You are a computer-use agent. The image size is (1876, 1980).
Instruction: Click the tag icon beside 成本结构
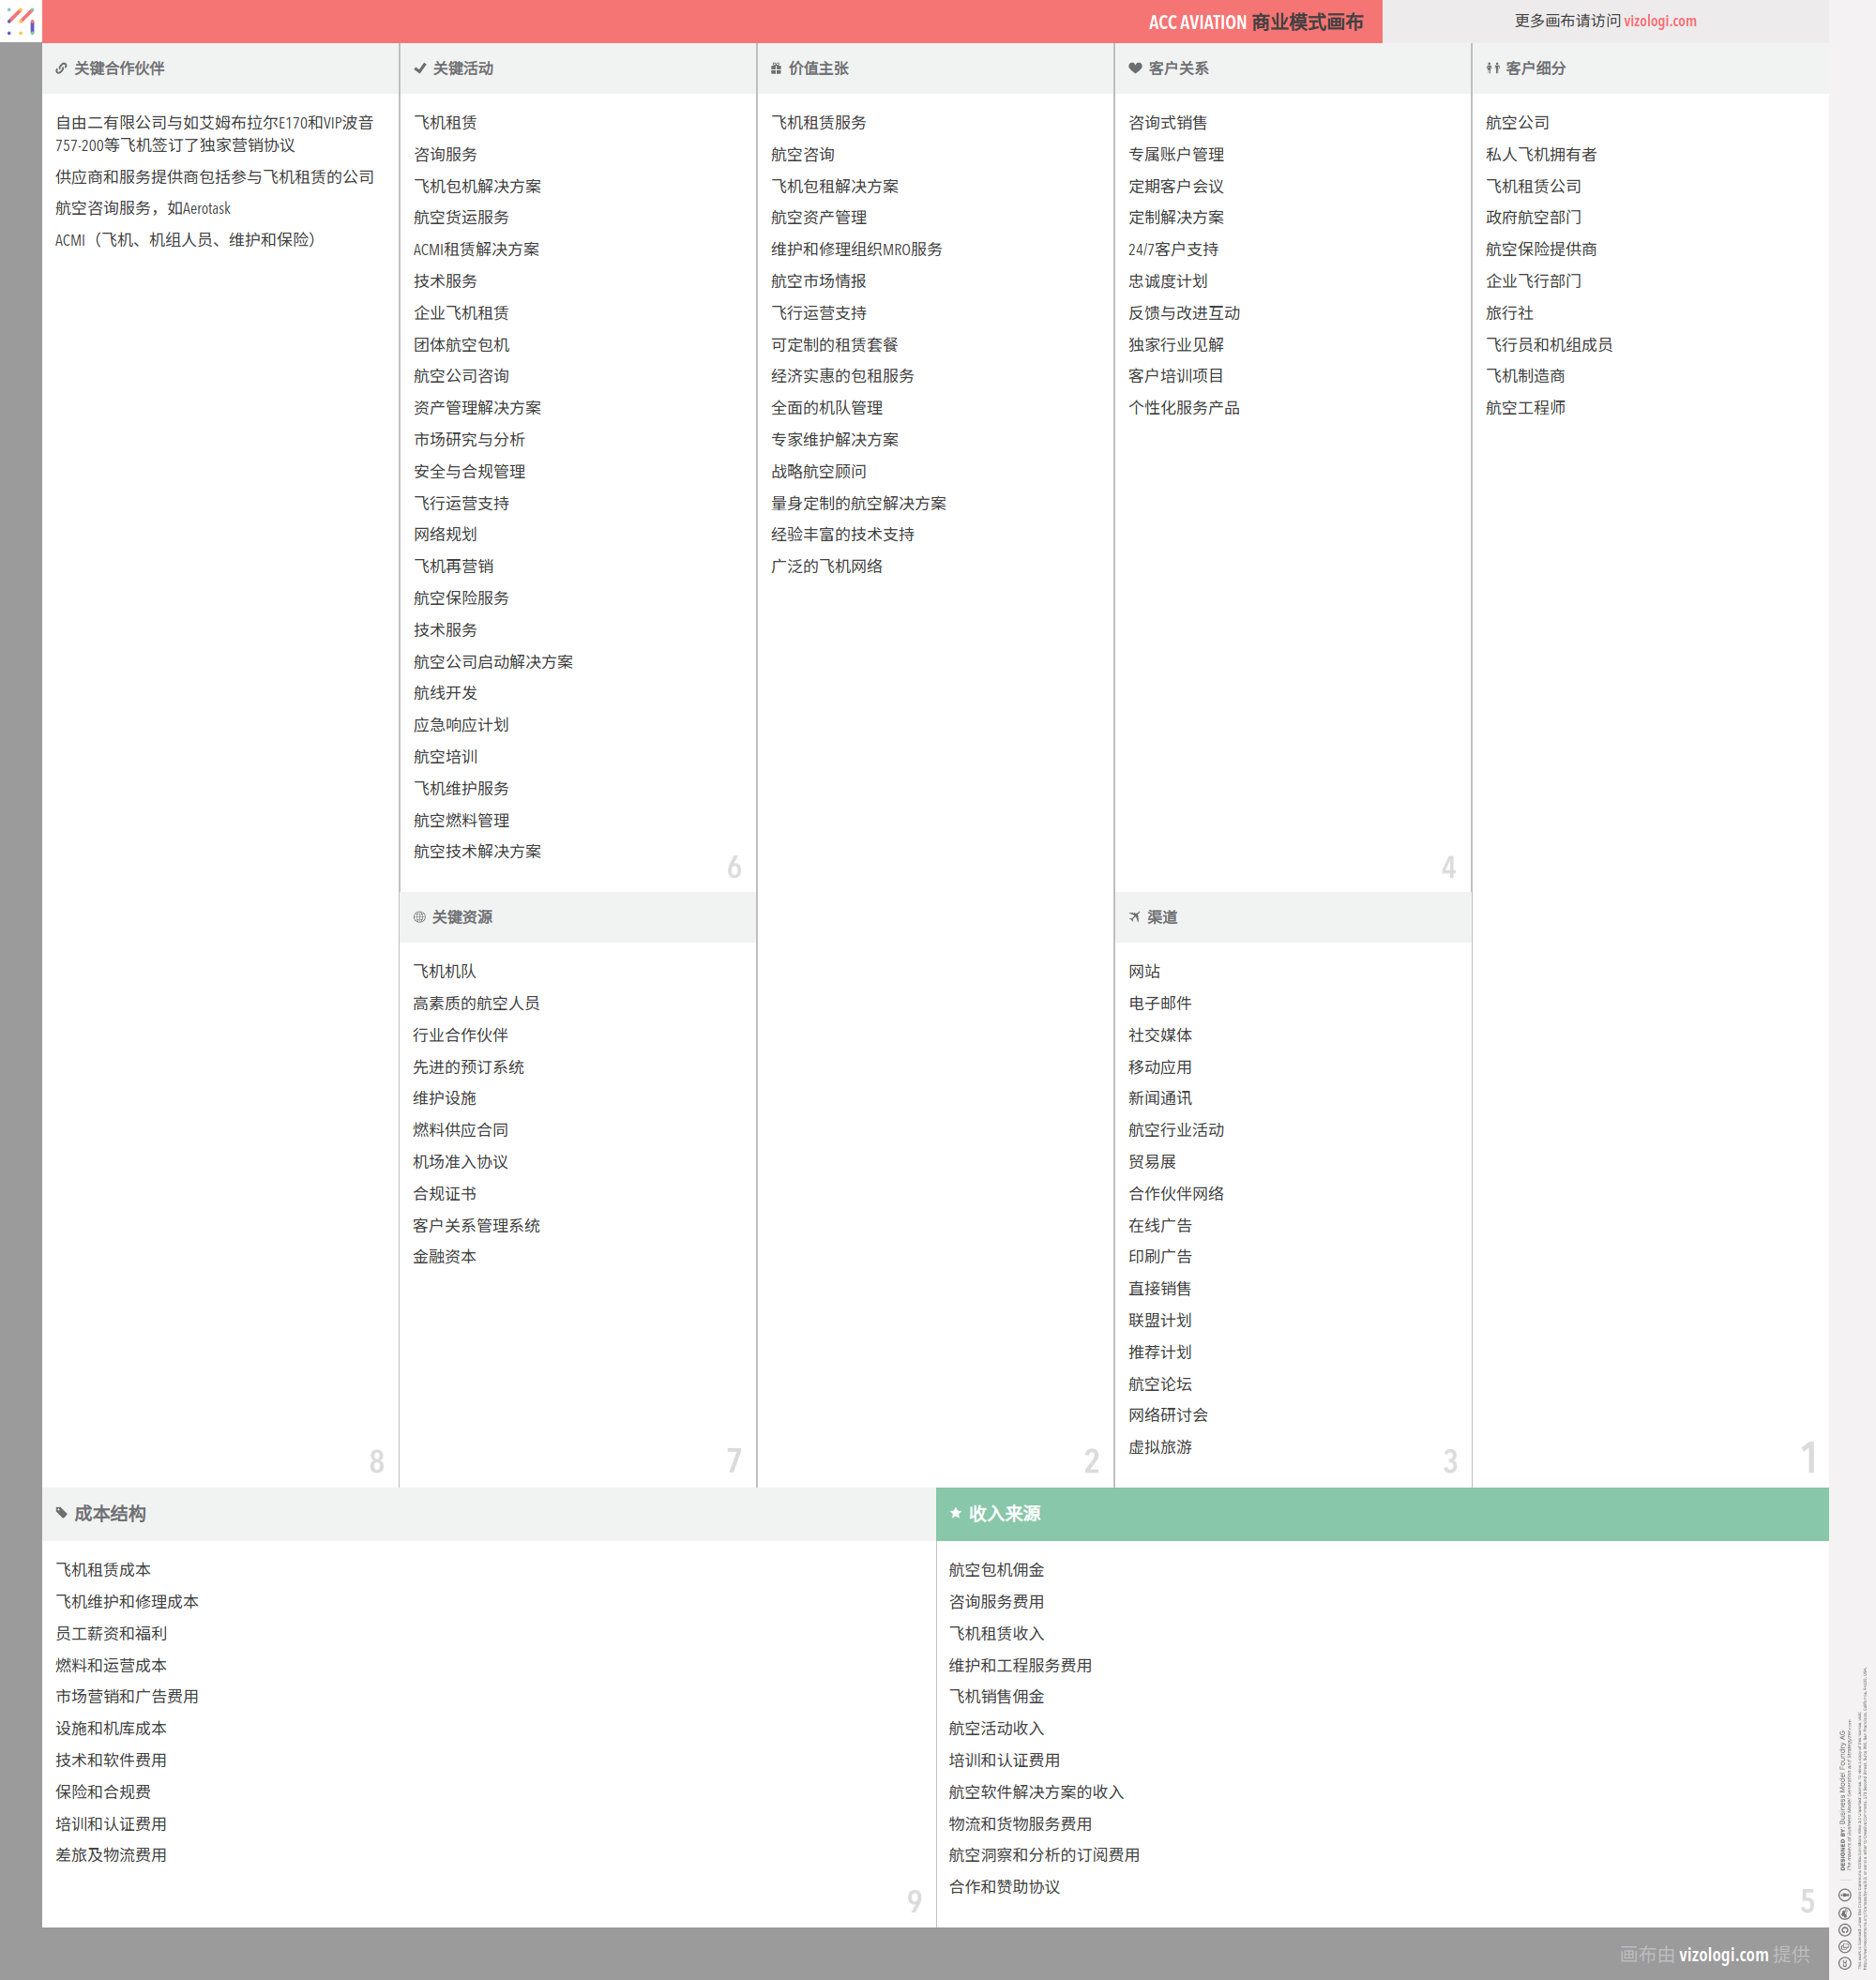pyautogui.click(x=61, y=1513)
